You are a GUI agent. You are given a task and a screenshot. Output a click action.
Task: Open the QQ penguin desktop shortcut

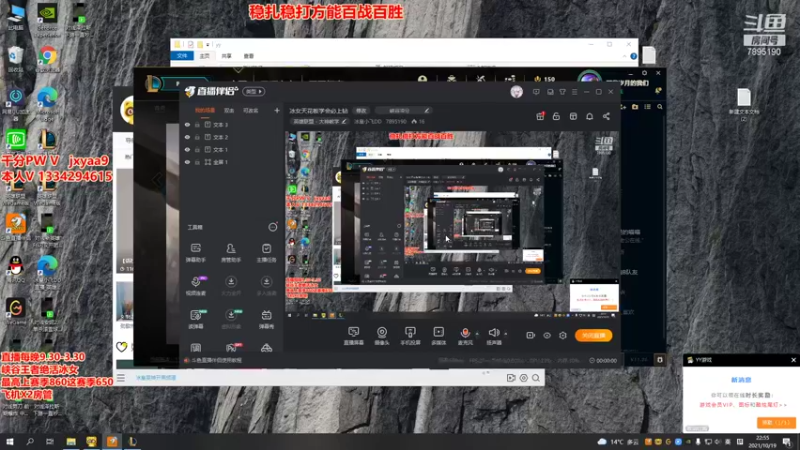point(16,269)
